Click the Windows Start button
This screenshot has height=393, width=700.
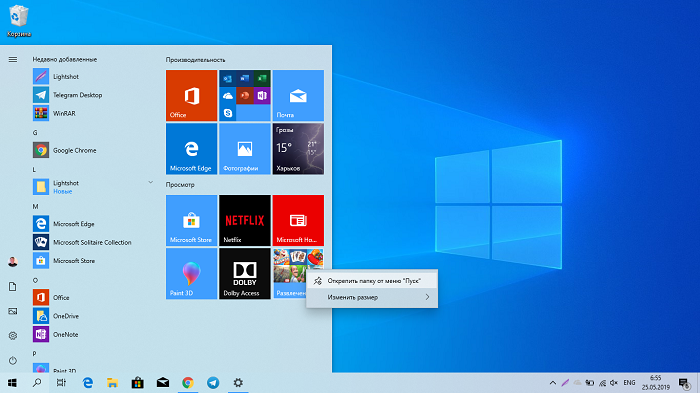click(12, 383)
